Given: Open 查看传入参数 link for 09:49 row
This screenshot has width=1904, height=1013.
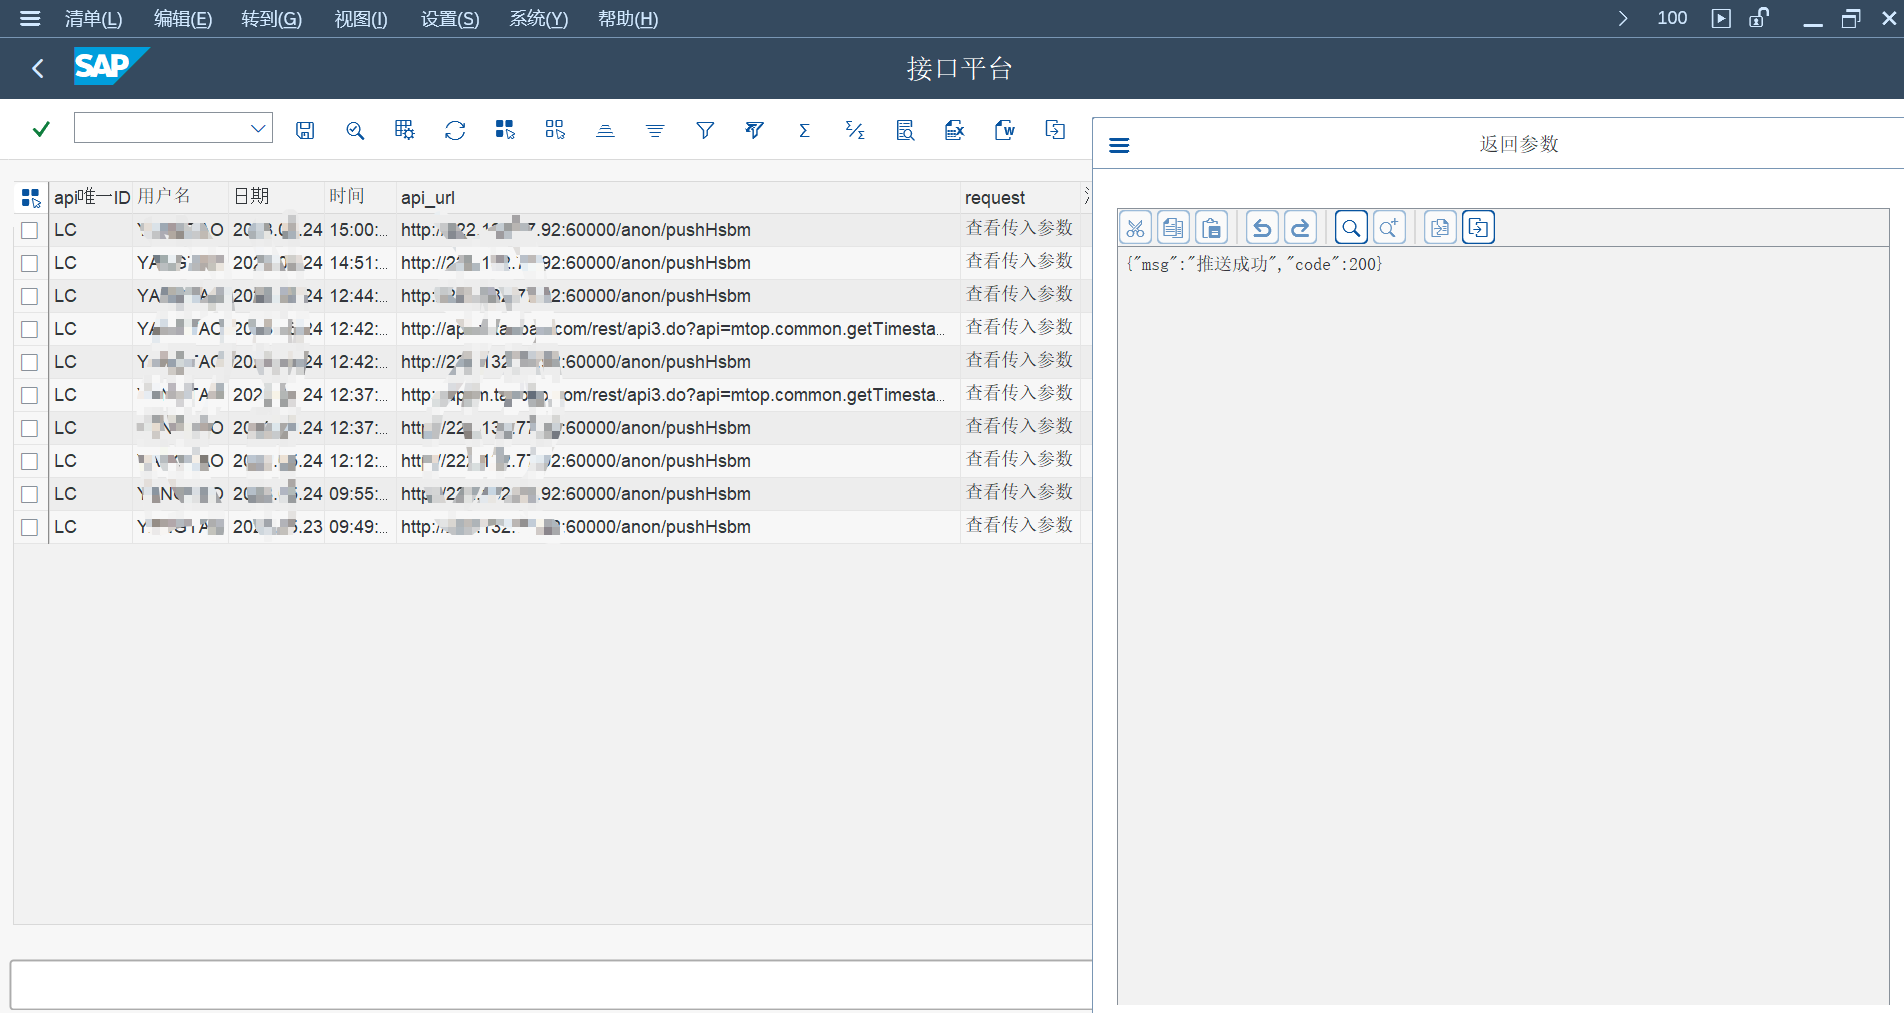Looking at the screenshot, I should (x=1019, y=525).
